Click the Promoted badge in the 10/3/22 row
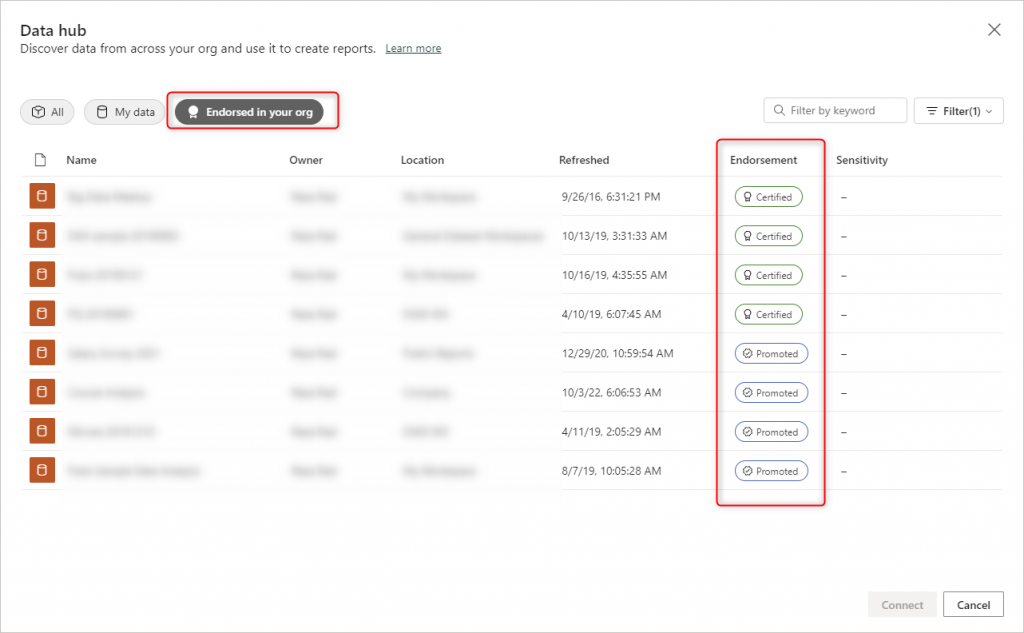 pyautogui.click(x=771, y=393)
